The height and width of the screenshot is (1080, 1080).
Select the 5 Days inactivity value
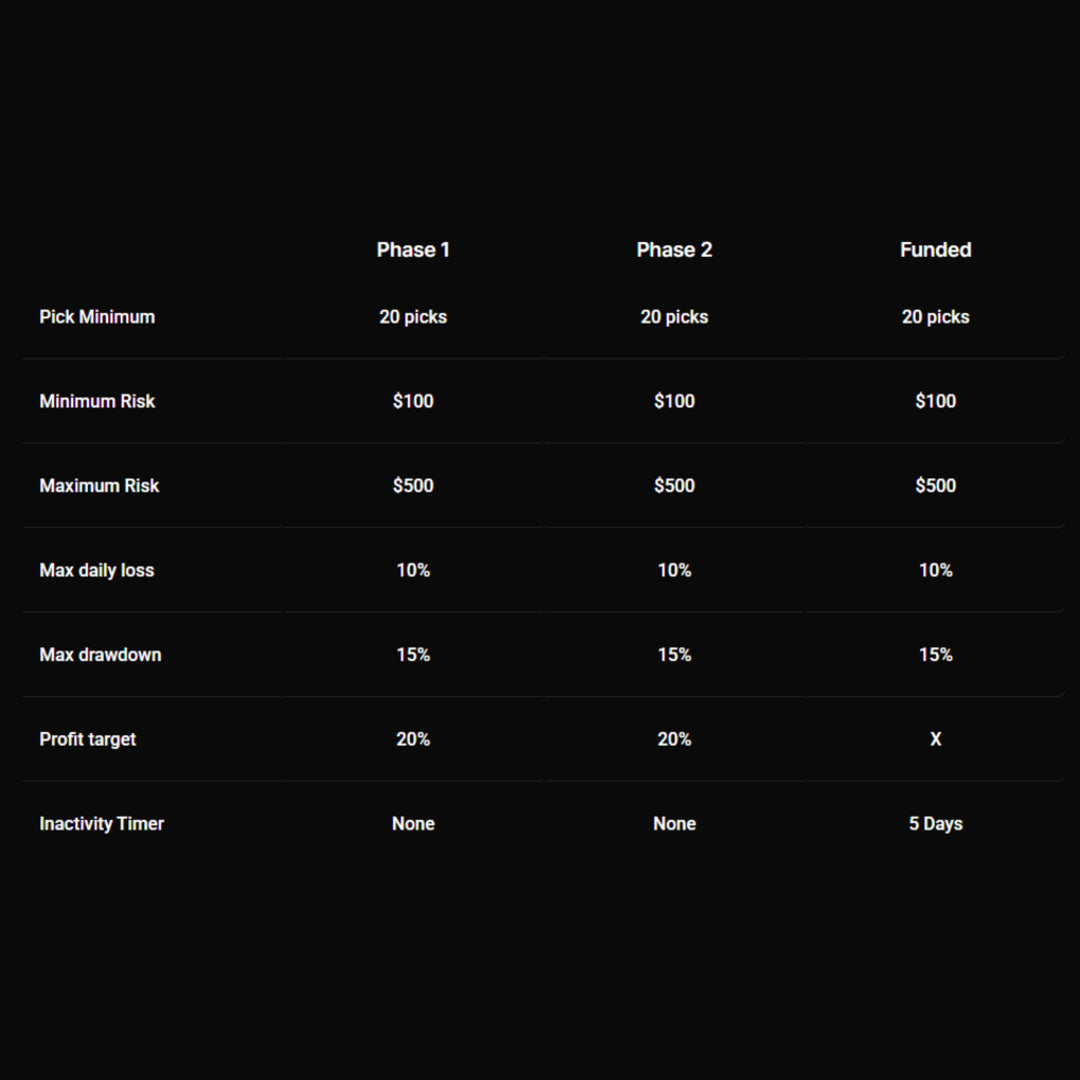936,824
